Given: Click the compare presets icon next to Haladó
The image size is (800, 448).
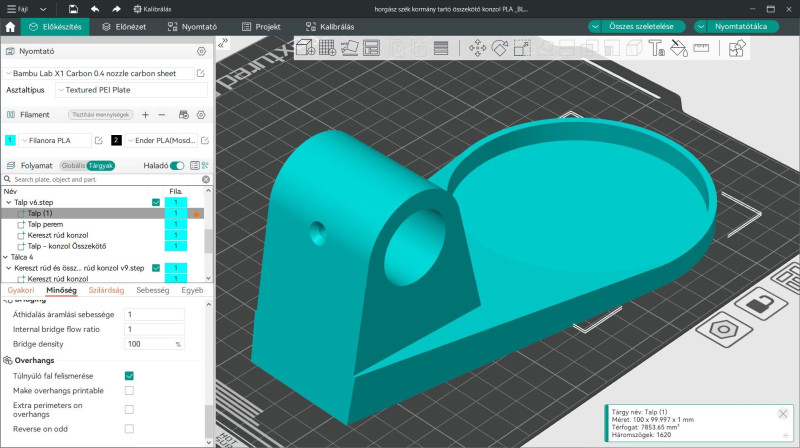Looking at the screenshot, I should [205, 165].
